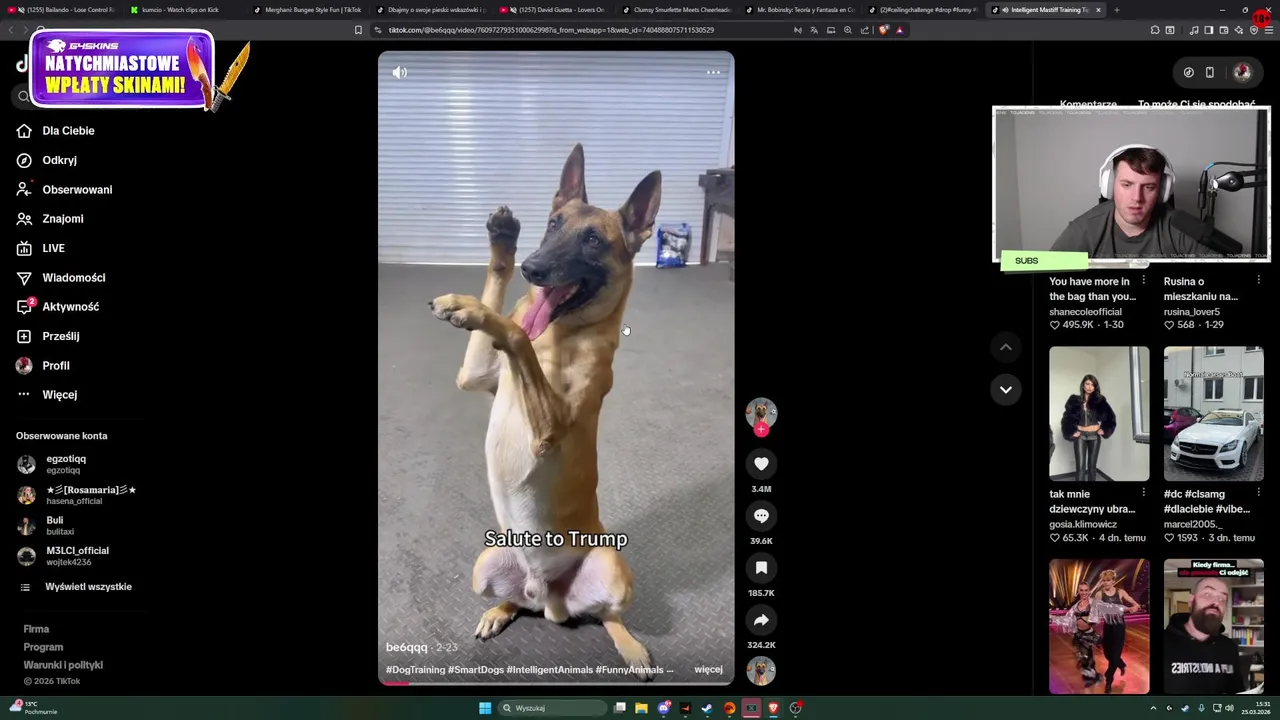
Task: Expand Więcej menu in the sidebar
Action: [59, 395]
